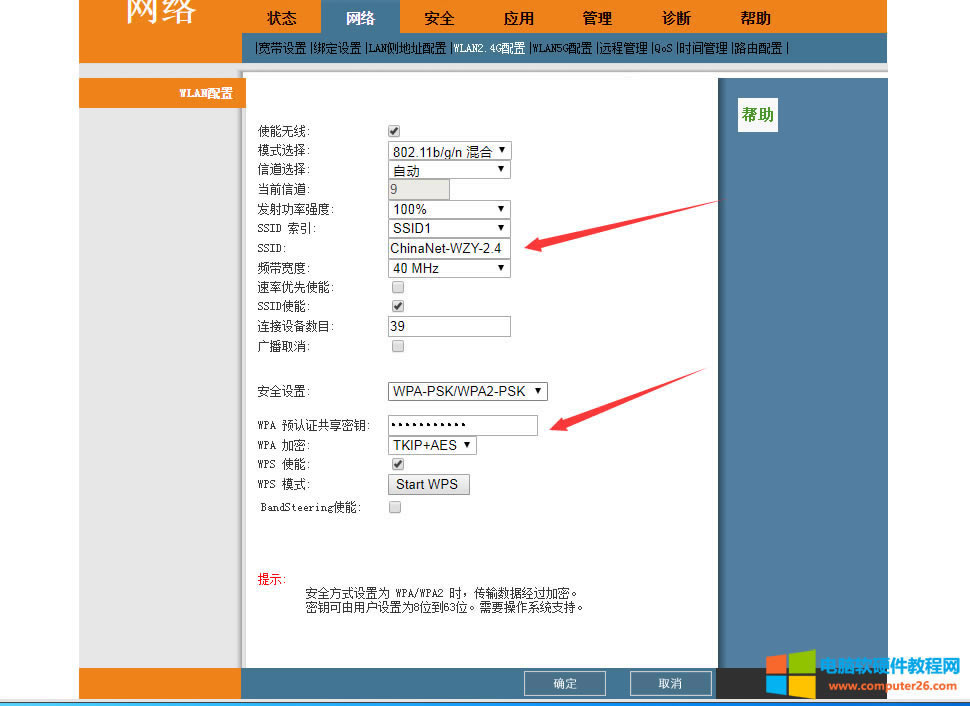970x706 pixels.
Task: Open the 安全 (Security) menu
Action: click(439, 18)
